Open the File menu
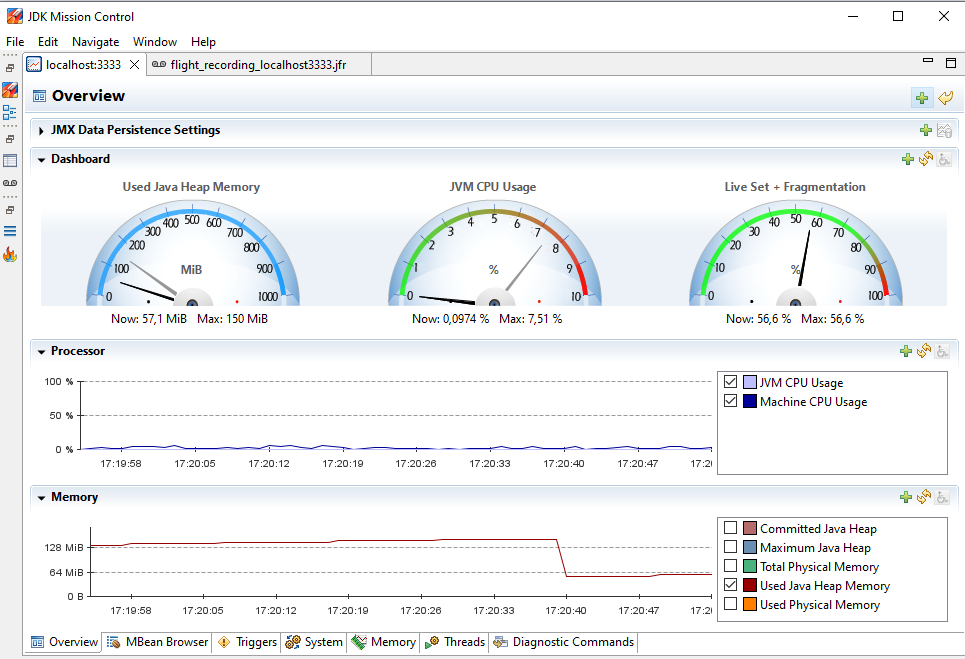The height and width of the screenshot is (659, 965). coord(15,42)
